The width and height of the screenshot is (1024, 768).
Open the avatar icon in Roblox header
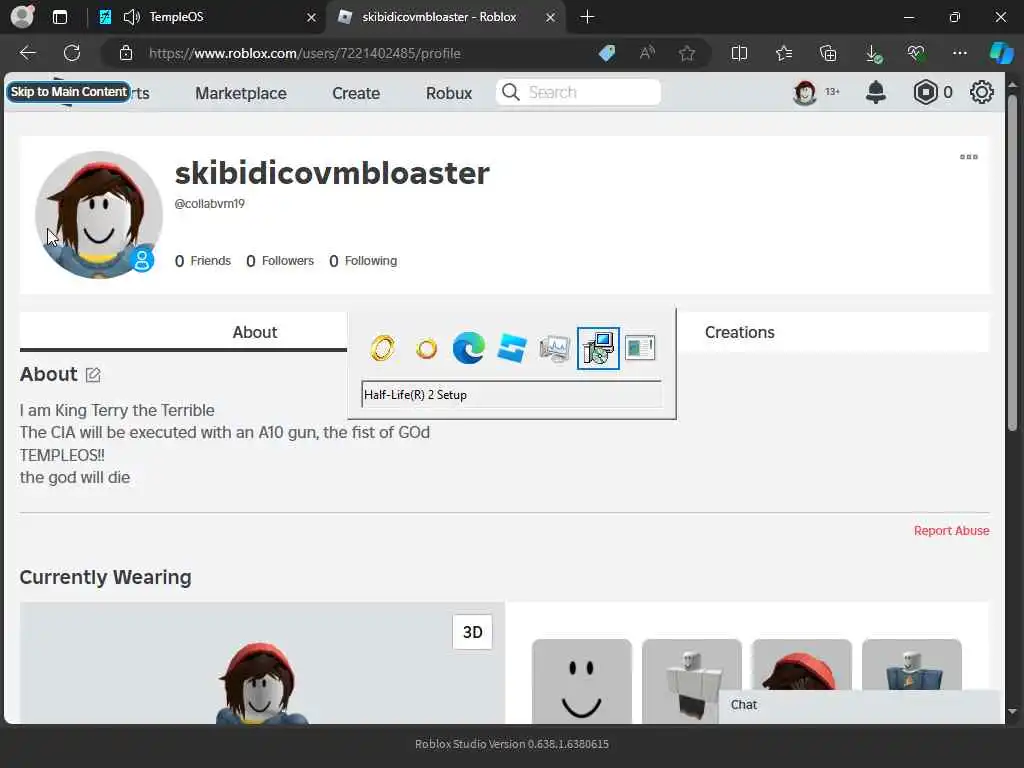[805, 92]
